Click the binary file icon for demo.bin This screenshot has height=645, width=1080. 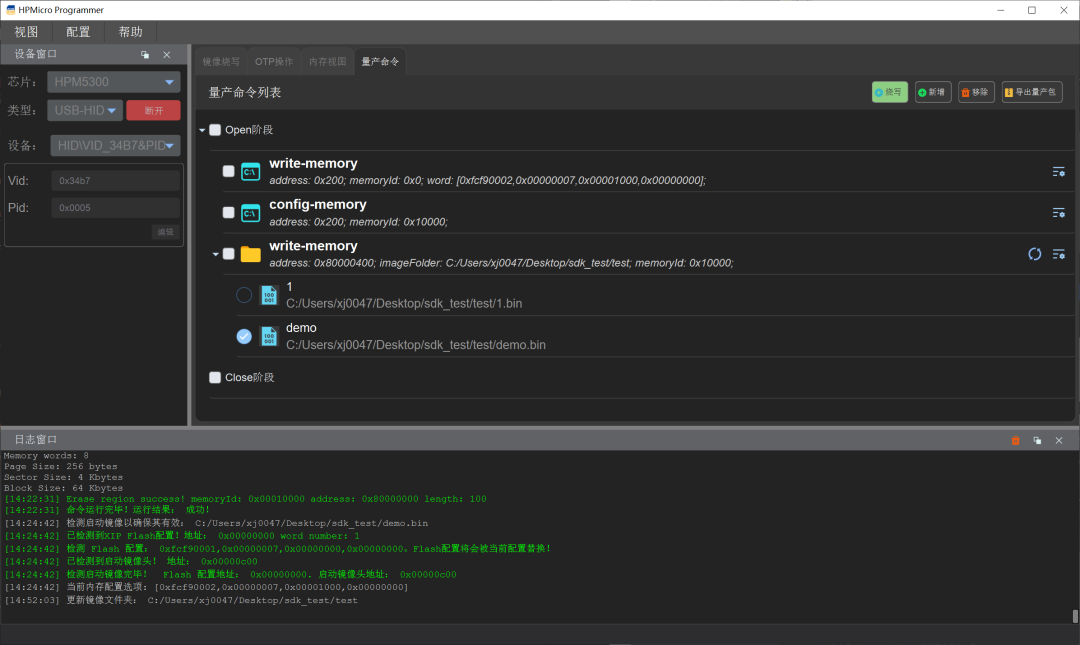coord(269,337)
